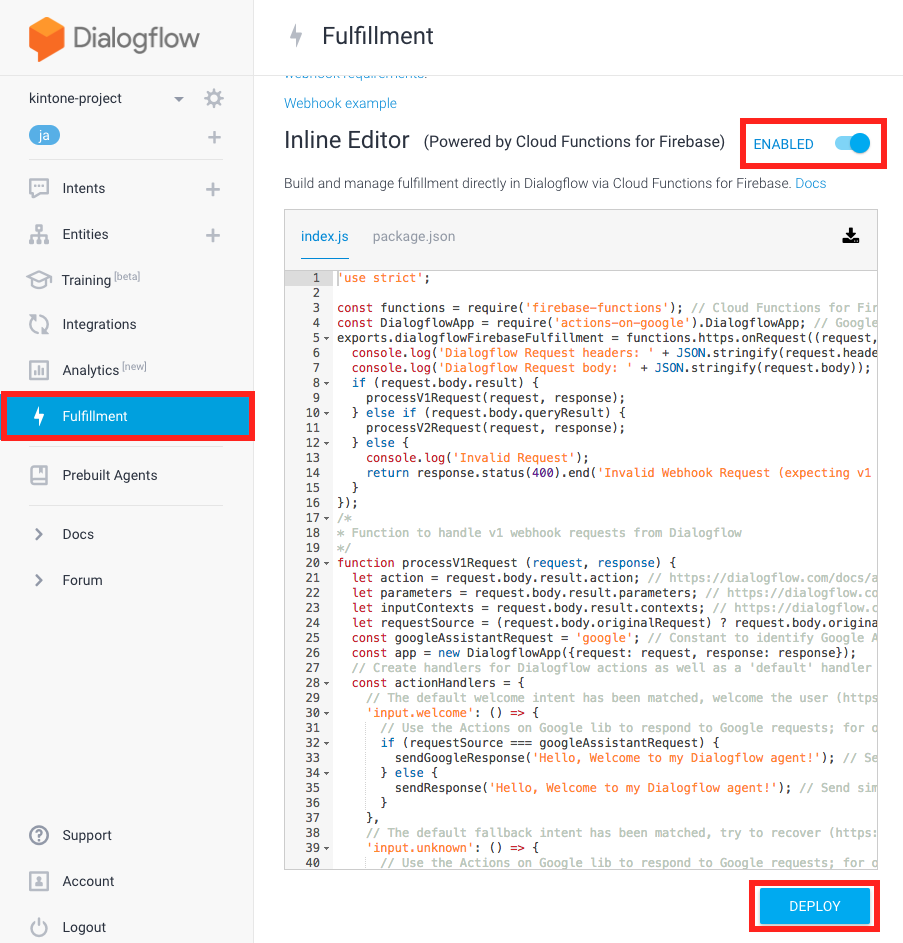
Task: Click the Fulfillment lightning bolt sidebar icon
Action: pyautogui.click(x=39, y=416)
